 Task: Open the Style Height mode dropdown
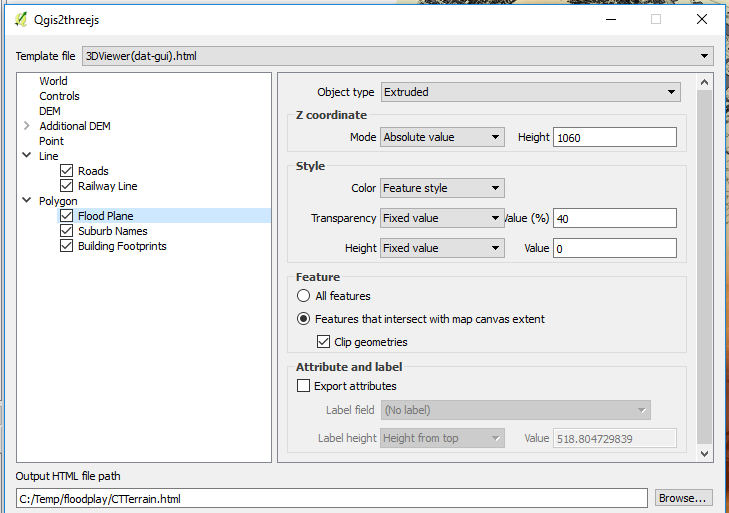(442, 248)
